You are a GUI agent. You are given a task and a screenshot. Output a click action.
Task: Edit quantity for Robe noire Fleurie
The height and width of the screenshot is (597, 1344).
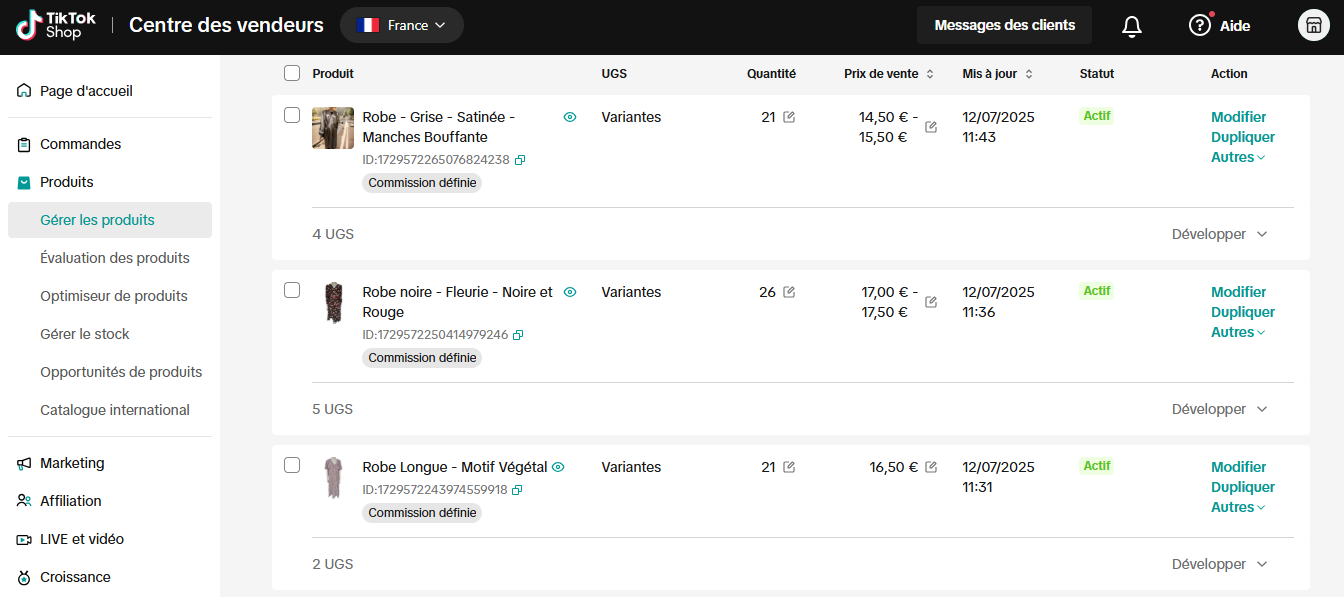coord(789,292)
